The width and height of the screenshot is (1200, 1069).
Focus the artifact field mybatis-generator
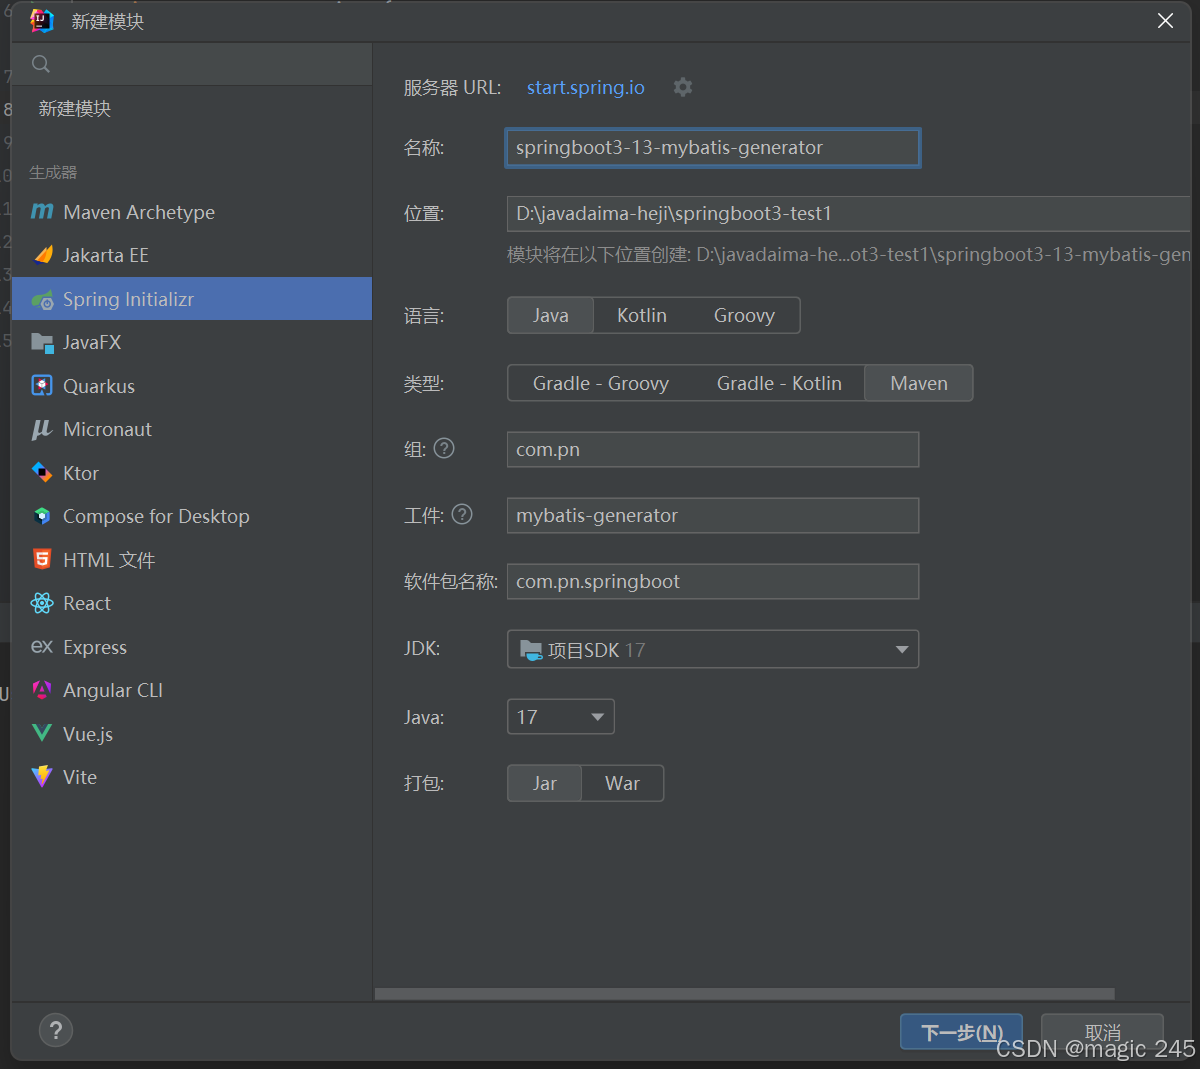click(x=713, y=515)
